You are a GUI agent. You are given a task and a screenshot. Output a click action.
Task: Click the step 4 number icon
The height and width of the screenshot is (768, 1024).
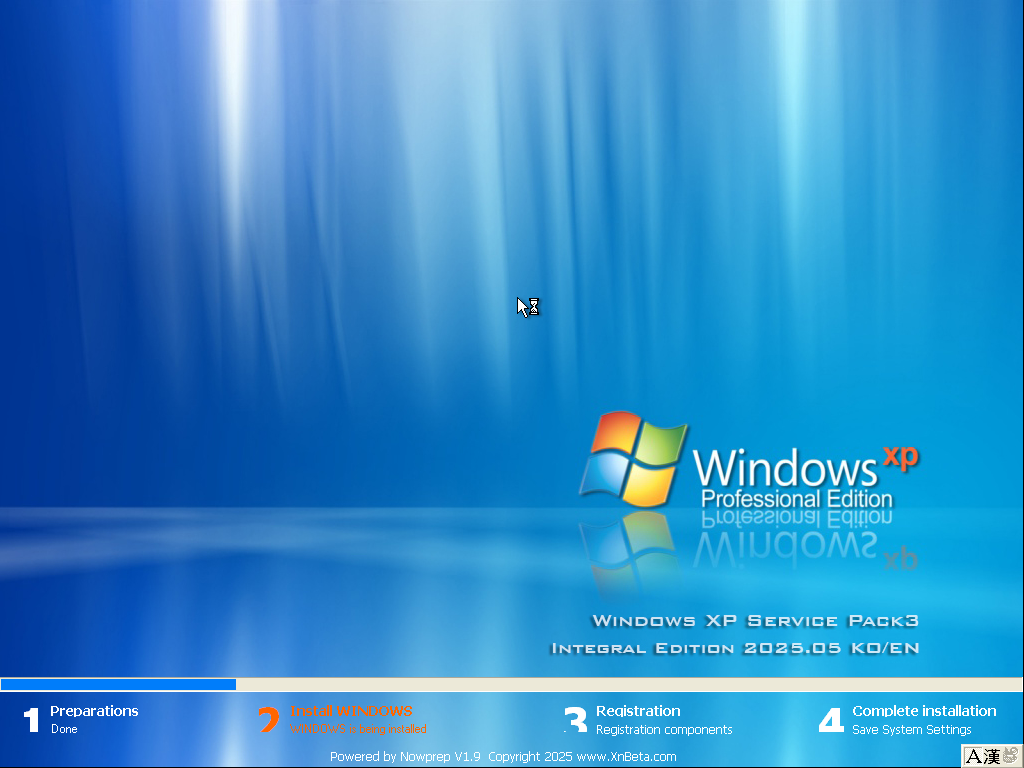(x=831, y=720)
